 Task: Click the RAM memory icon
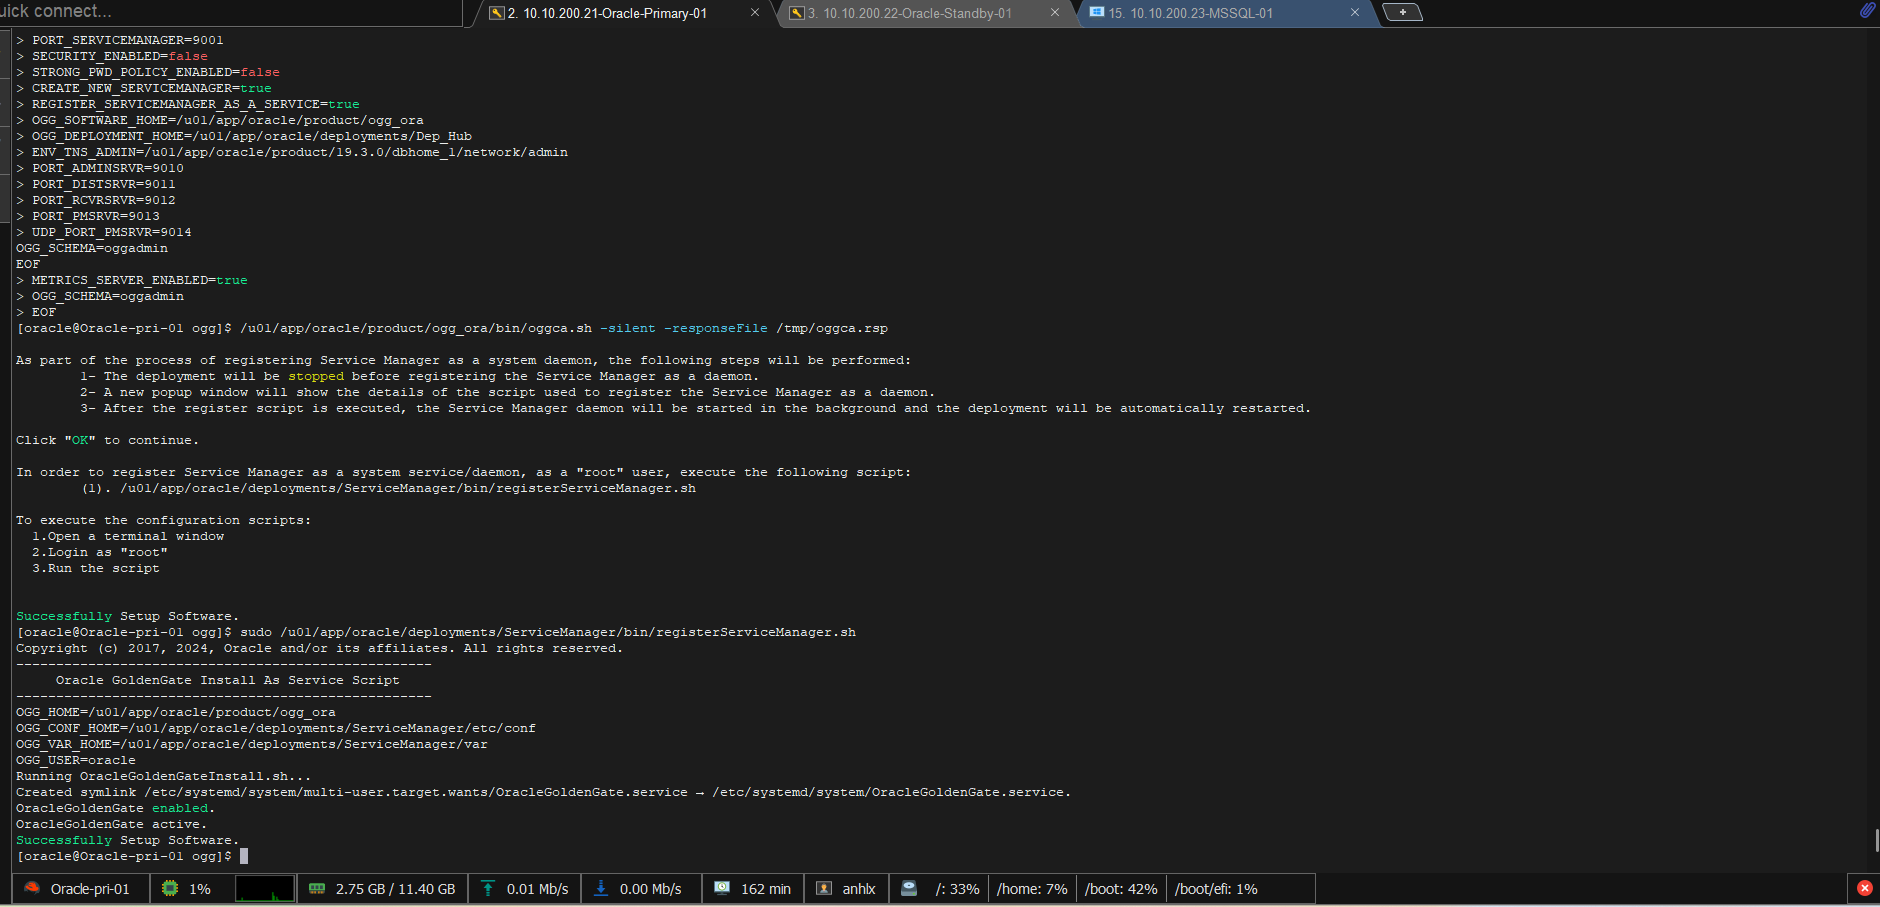(317, 888)
